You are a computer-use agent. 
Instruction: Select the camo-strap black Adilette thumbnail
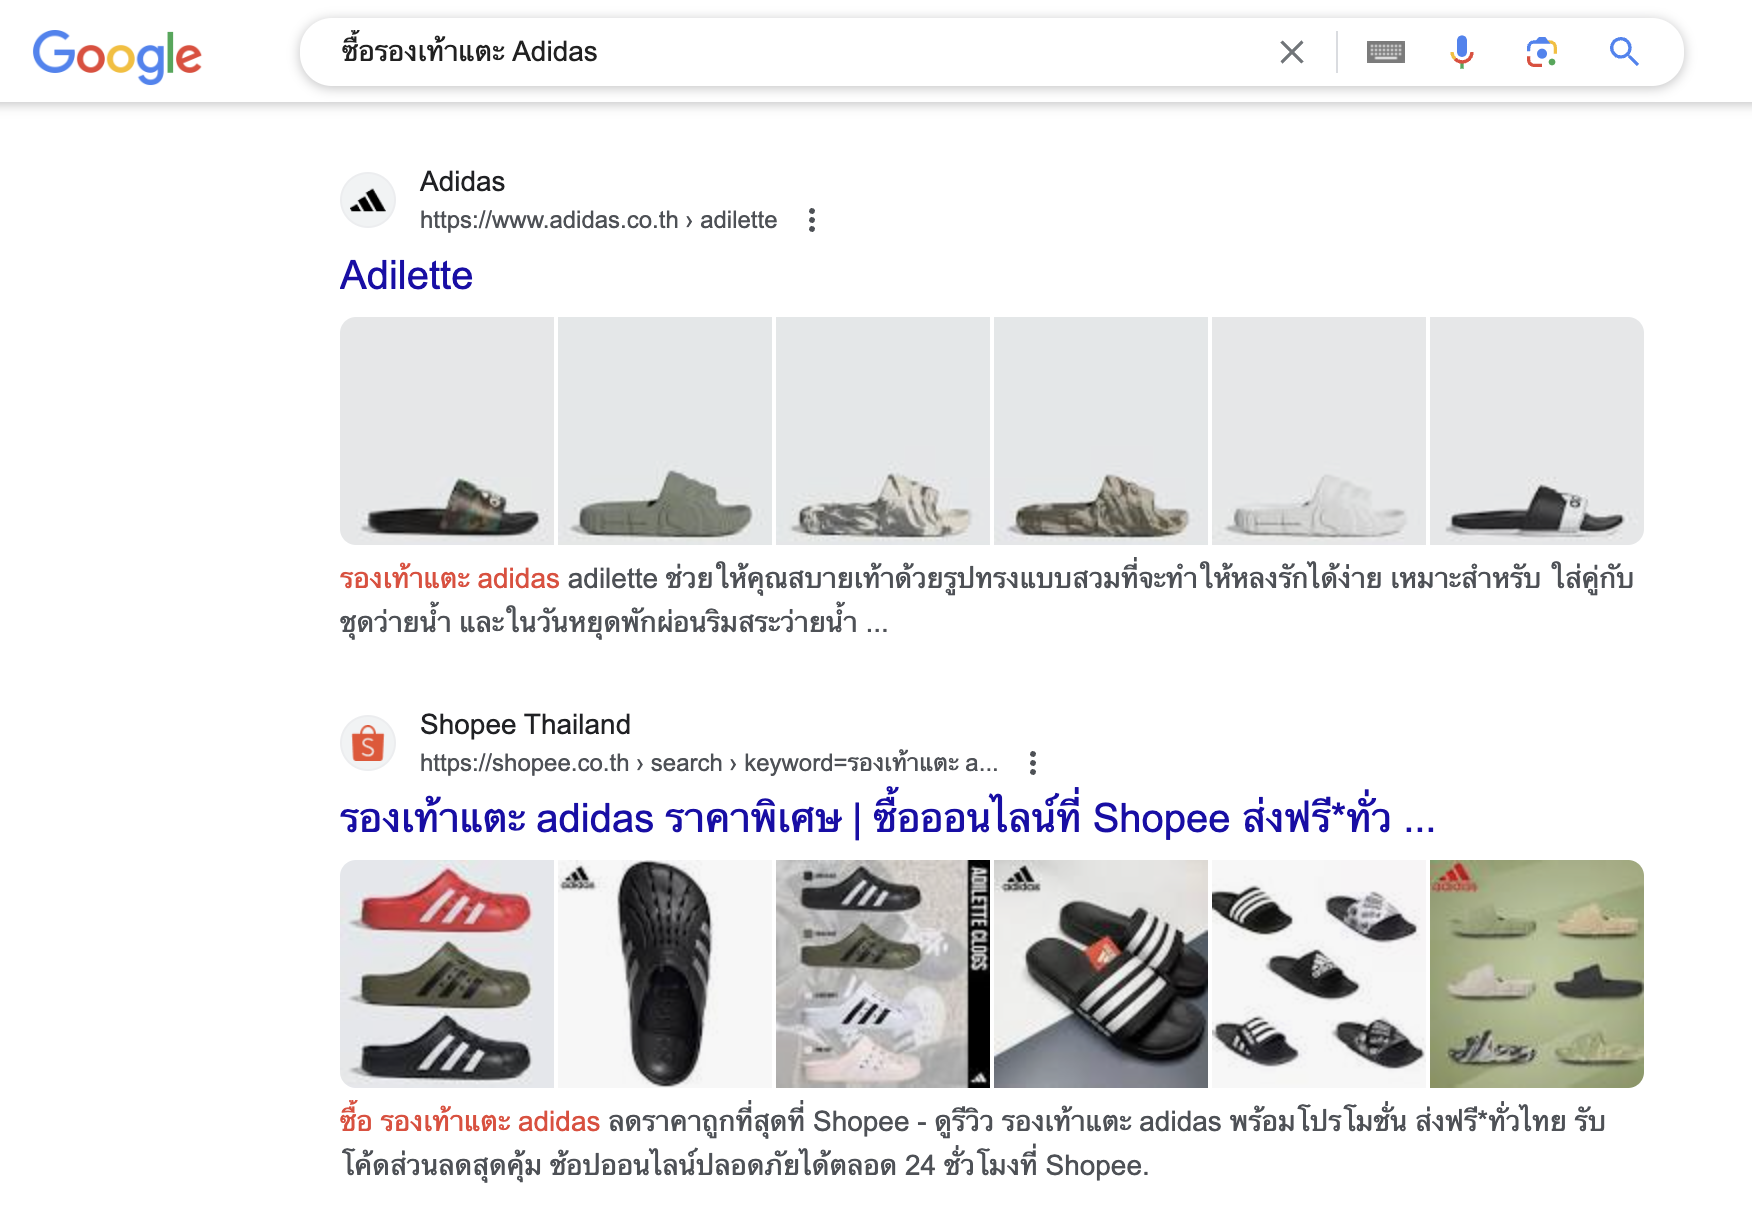pyautogui.click(x=447, y=431)
